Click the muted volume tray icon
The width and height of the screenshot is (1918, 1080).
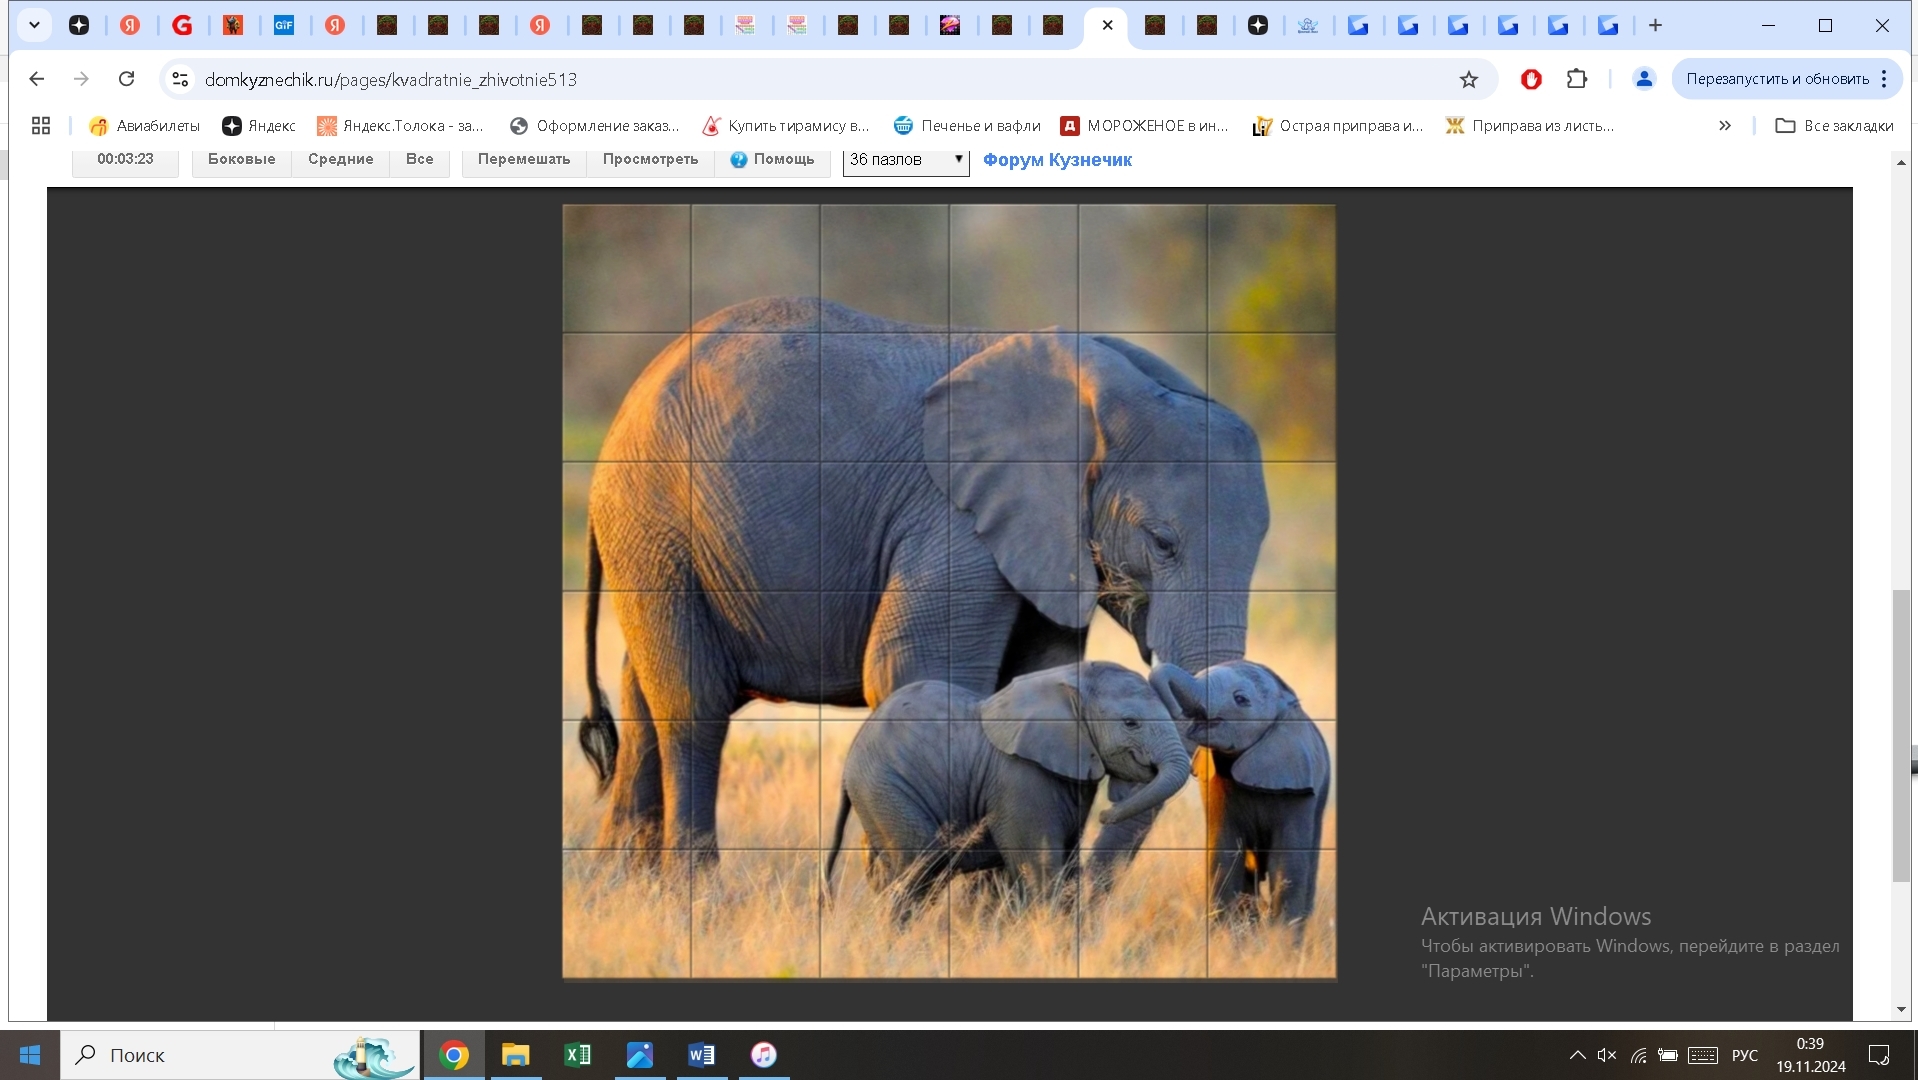(x=1607, y=1055)
